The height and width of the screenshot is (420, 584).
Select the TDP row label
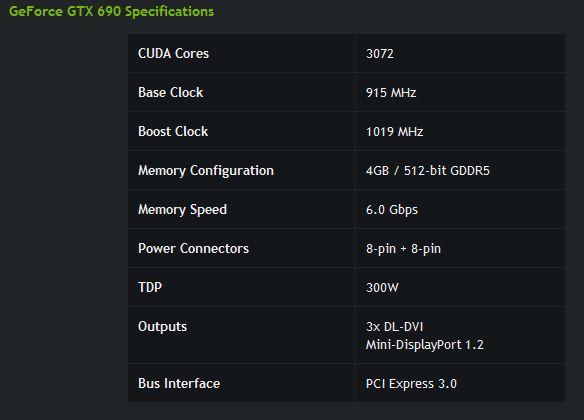(x=150, y=287)
